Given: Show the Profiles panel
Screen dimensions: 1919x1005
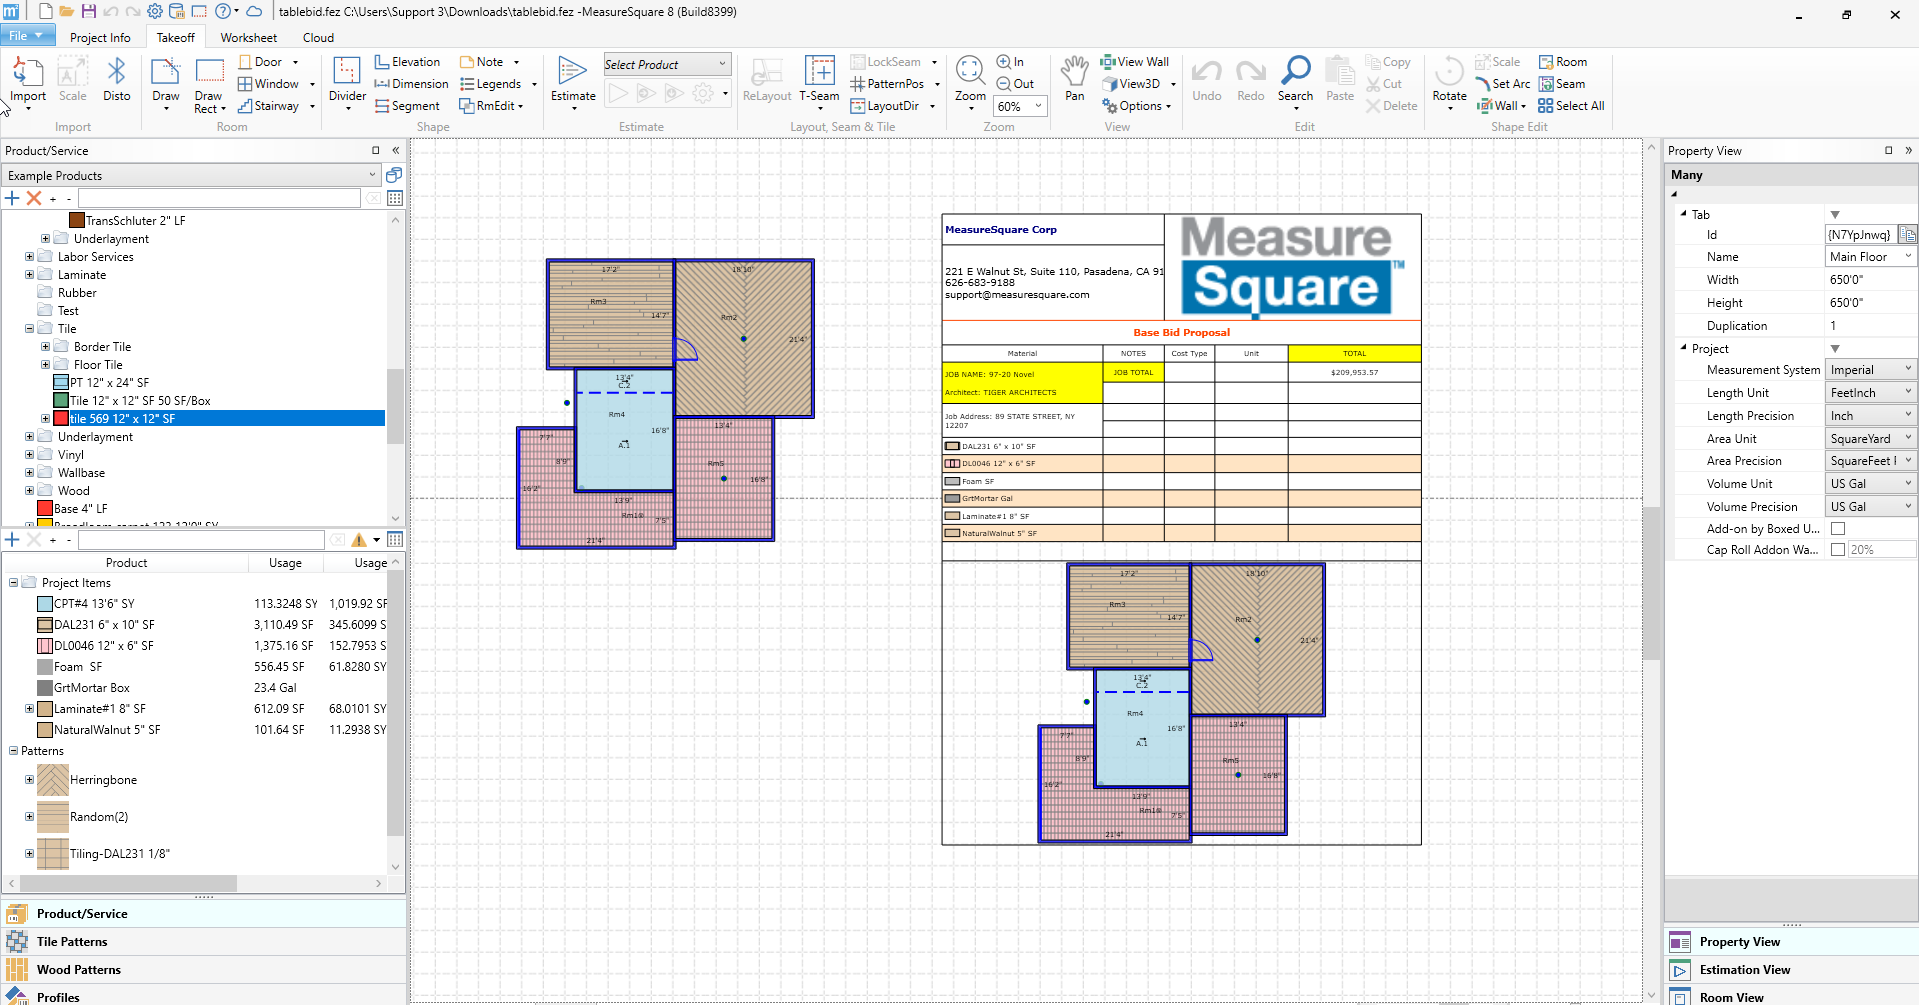Looking at the screenshot, I should pos(204,997).
